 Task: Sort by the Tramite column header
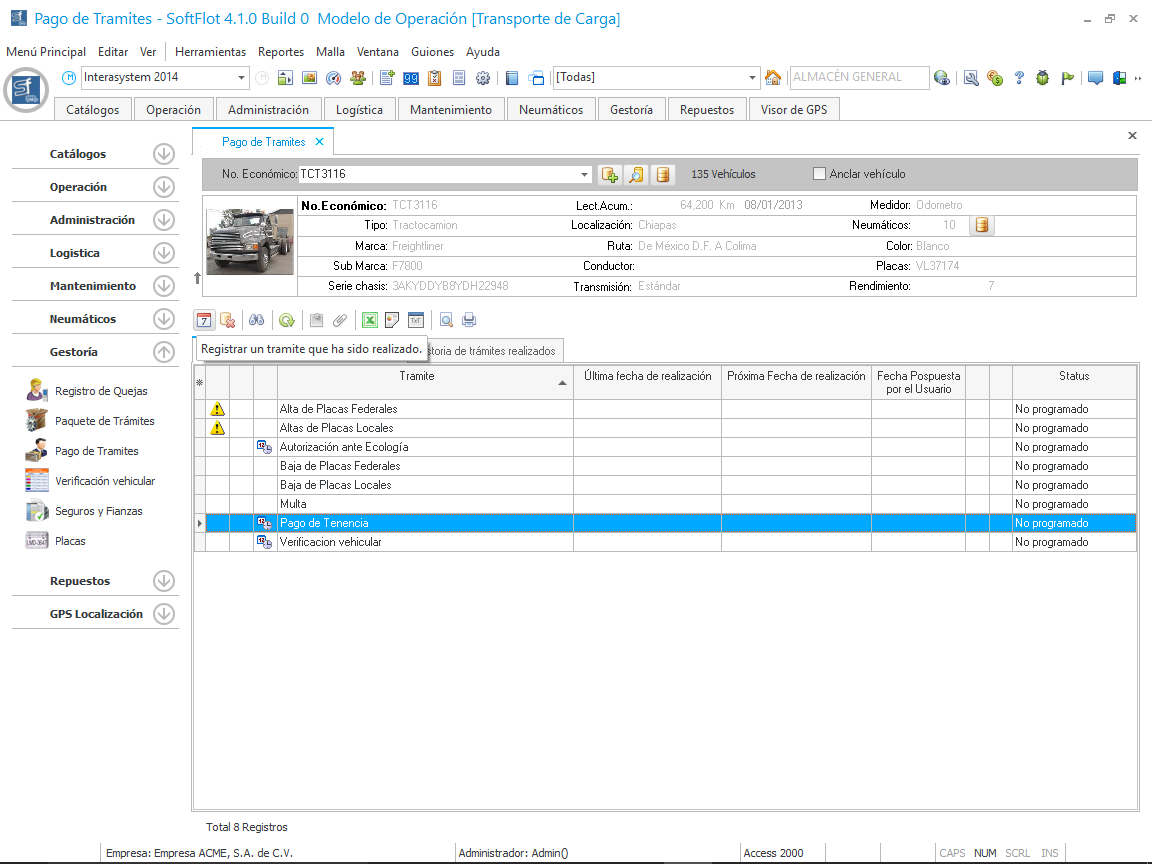point(417,376)
